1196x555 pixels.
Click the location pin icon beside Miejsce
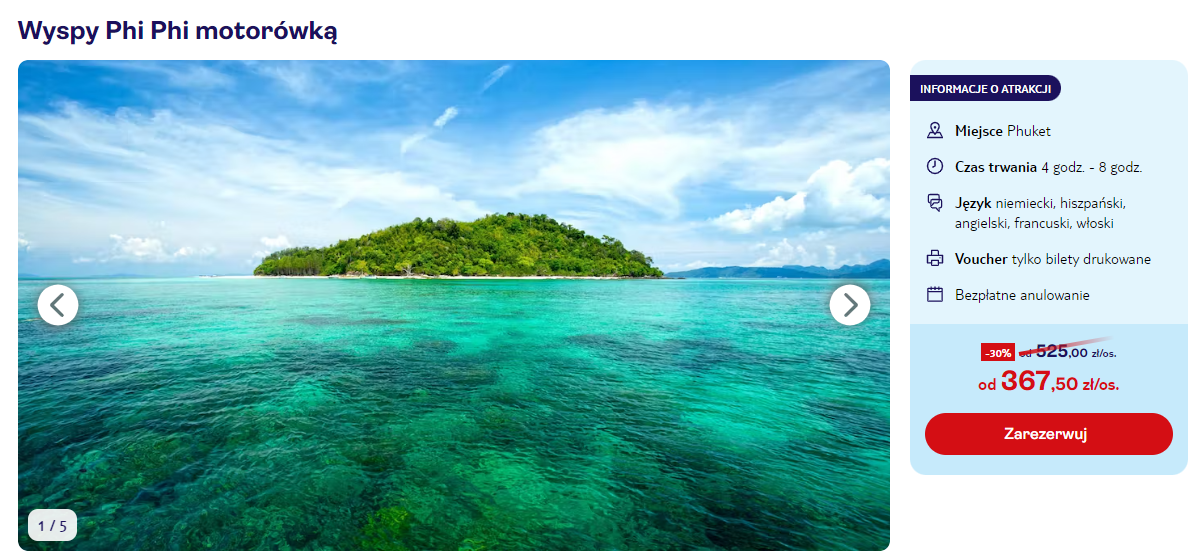[934, 130]
